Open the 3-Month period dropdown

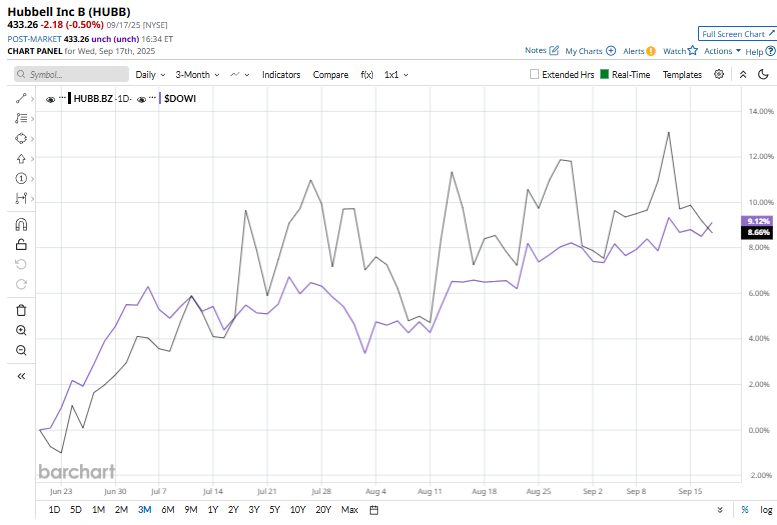pyautogui.click(x=197, y=74)
